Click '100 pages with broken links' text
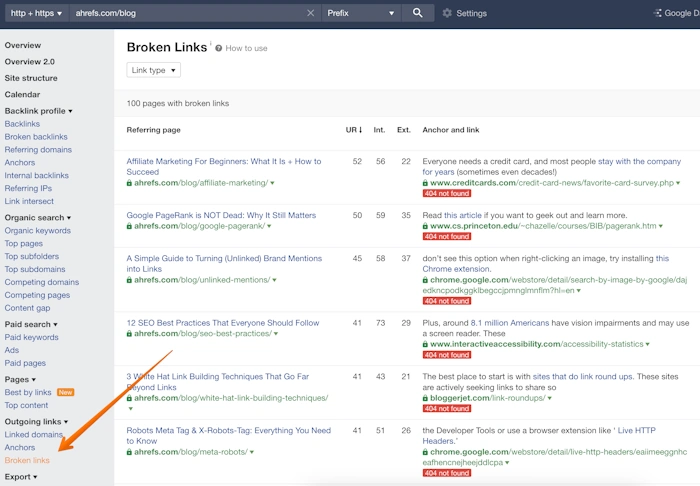Screen dimensions: 700x486 (x=178, y=103)
